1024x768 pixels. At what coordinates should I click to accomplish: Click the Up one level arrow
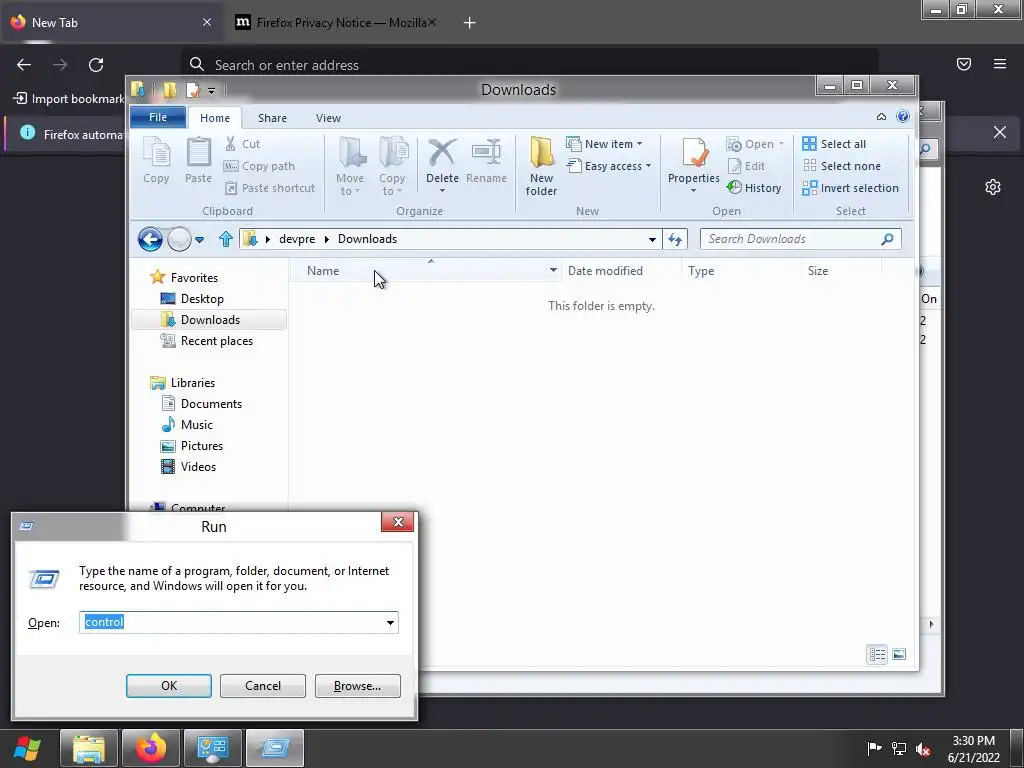point(226,239)
